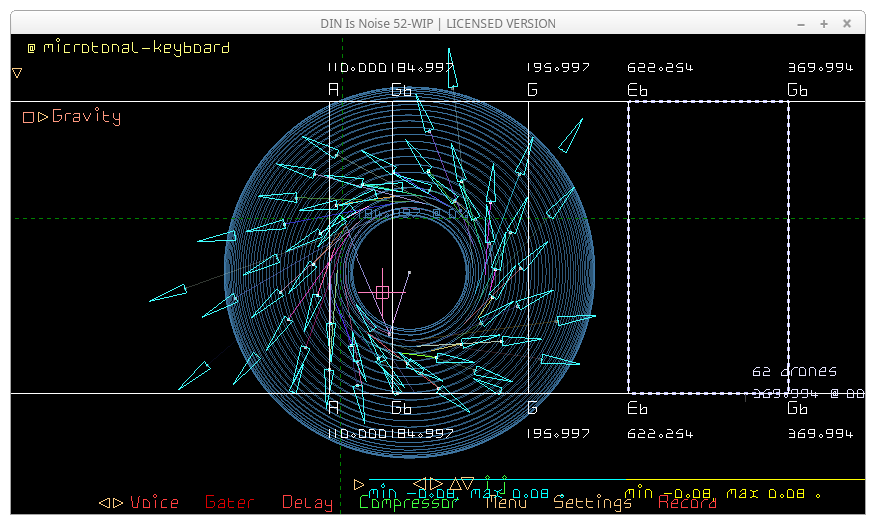Click the top G note label
Screen dimensions: 876x525
pos(532,90)
